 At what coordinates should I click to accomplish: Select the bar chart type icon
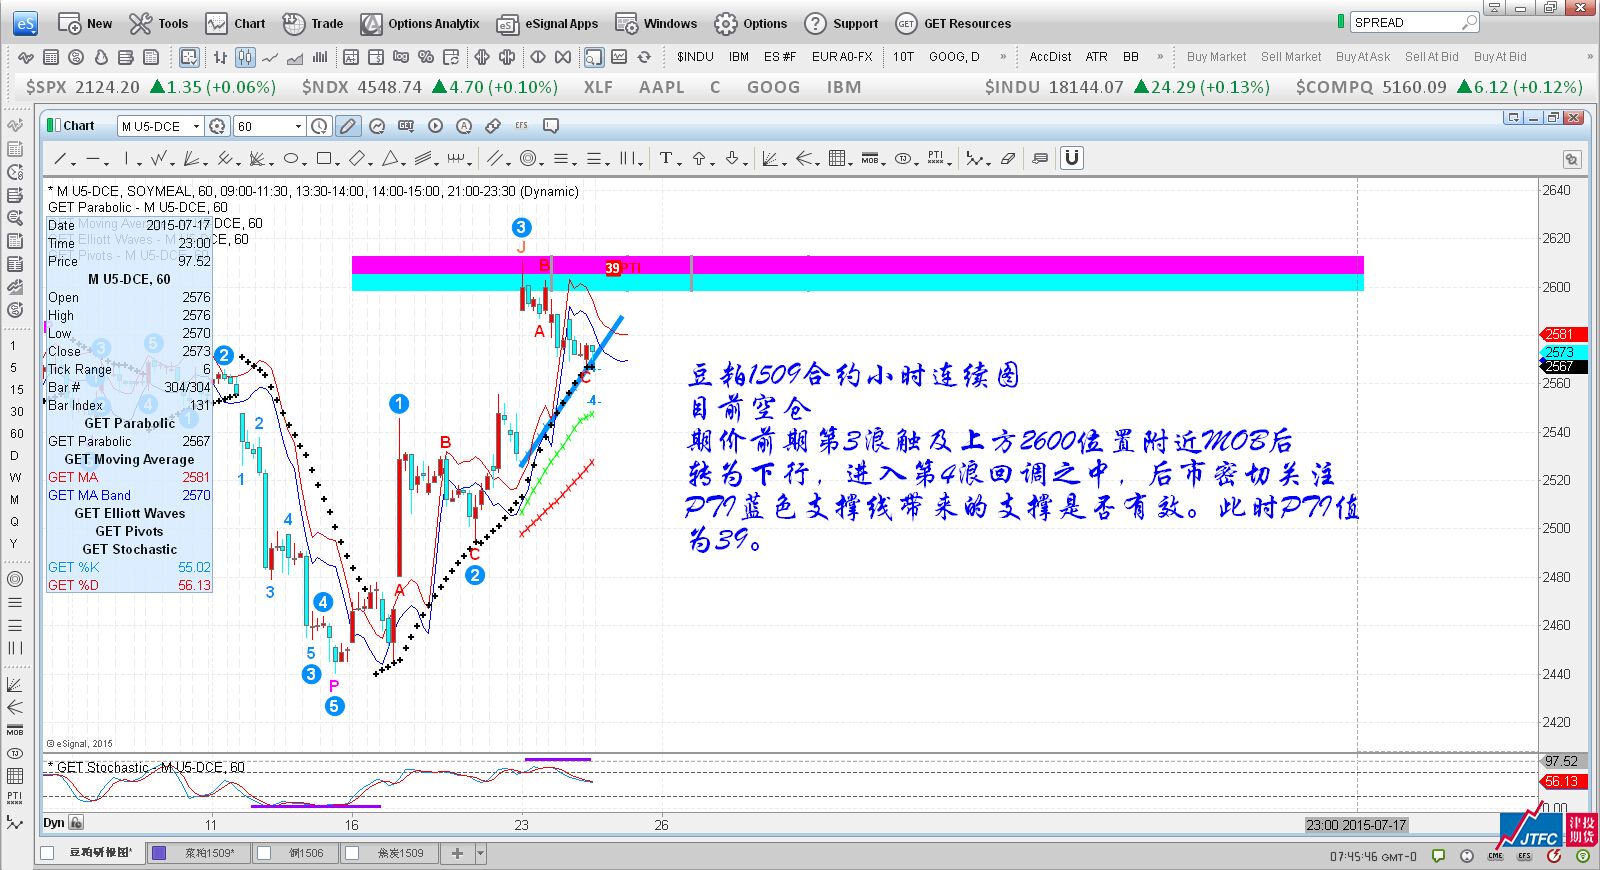220,57
